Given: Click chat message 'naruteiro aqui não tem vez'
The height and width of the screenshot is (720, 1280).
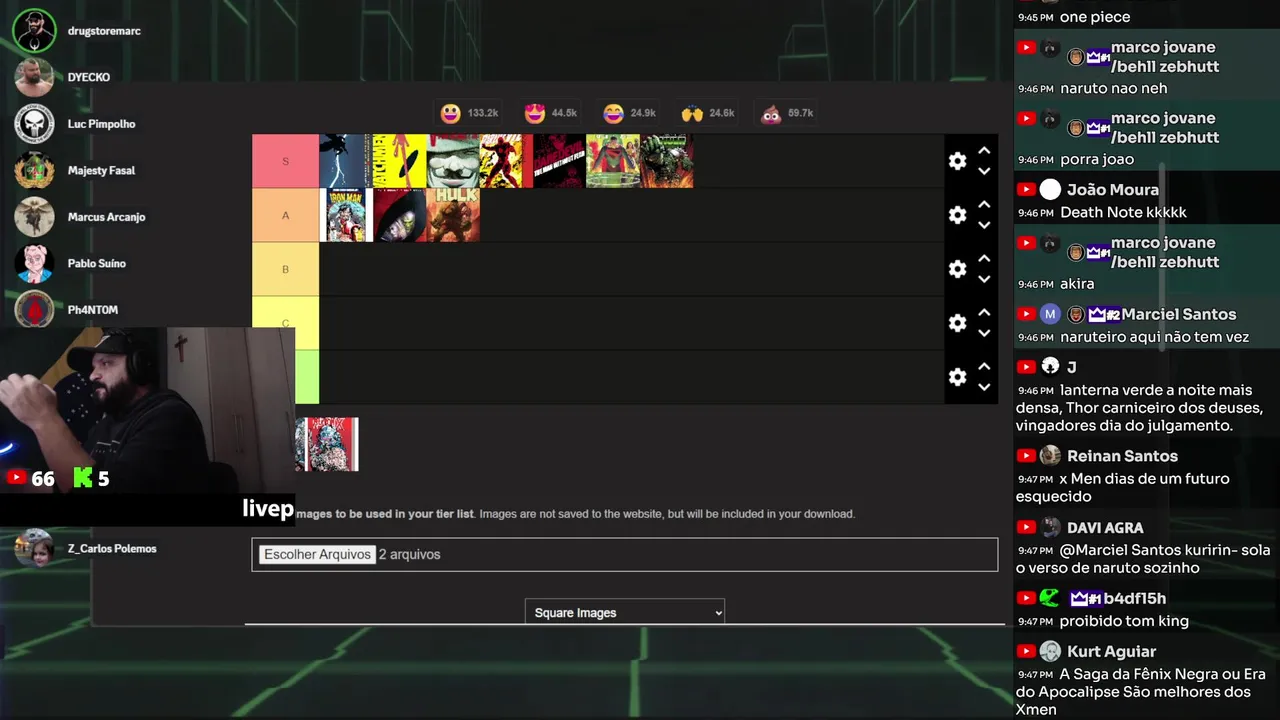Looking at the screenshot, I should coord(1154,337).
